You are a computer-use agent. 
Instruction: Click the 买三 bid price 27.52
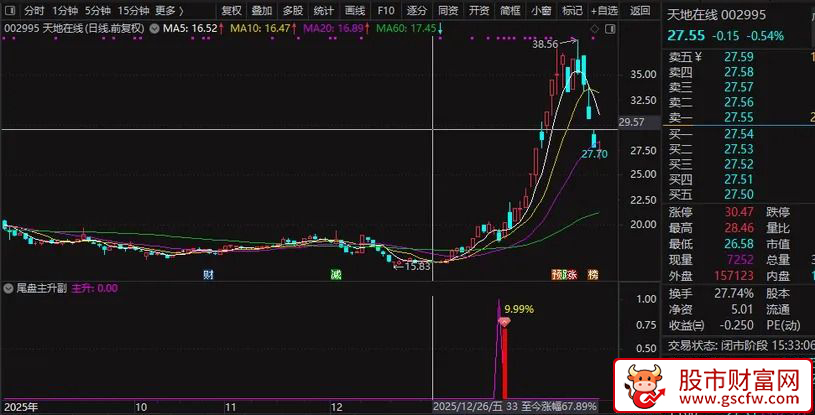click(739, 164)
